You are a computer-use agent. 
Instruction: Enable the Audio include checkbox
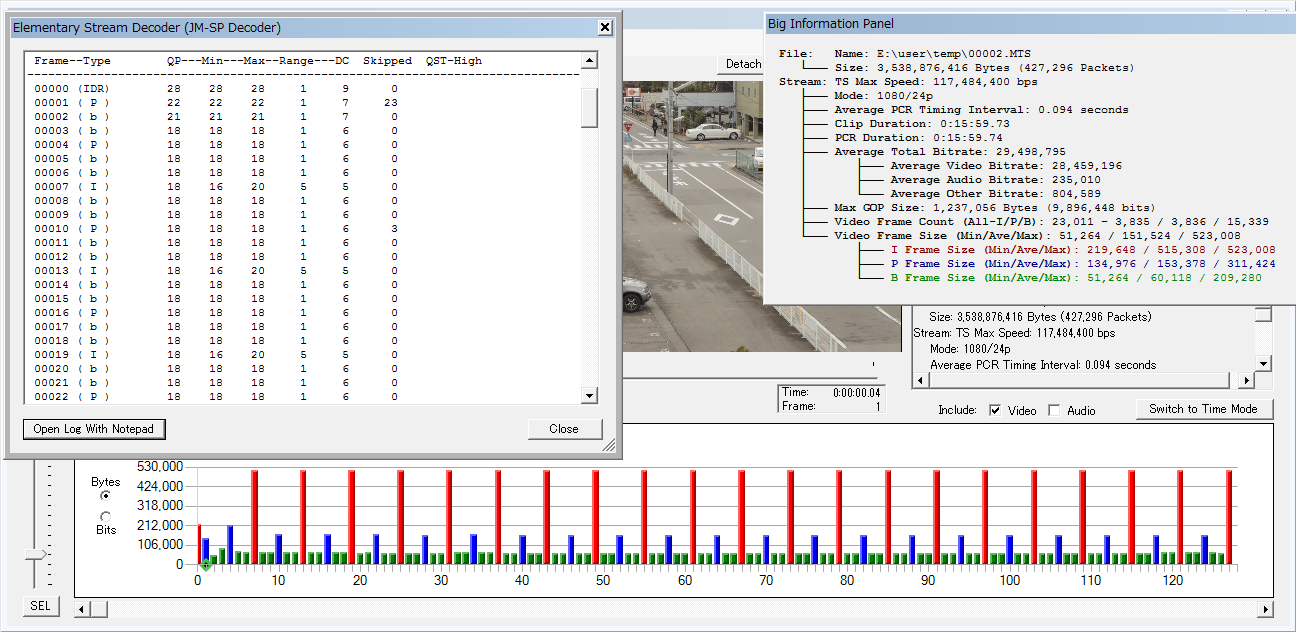tap(1054, 410)
